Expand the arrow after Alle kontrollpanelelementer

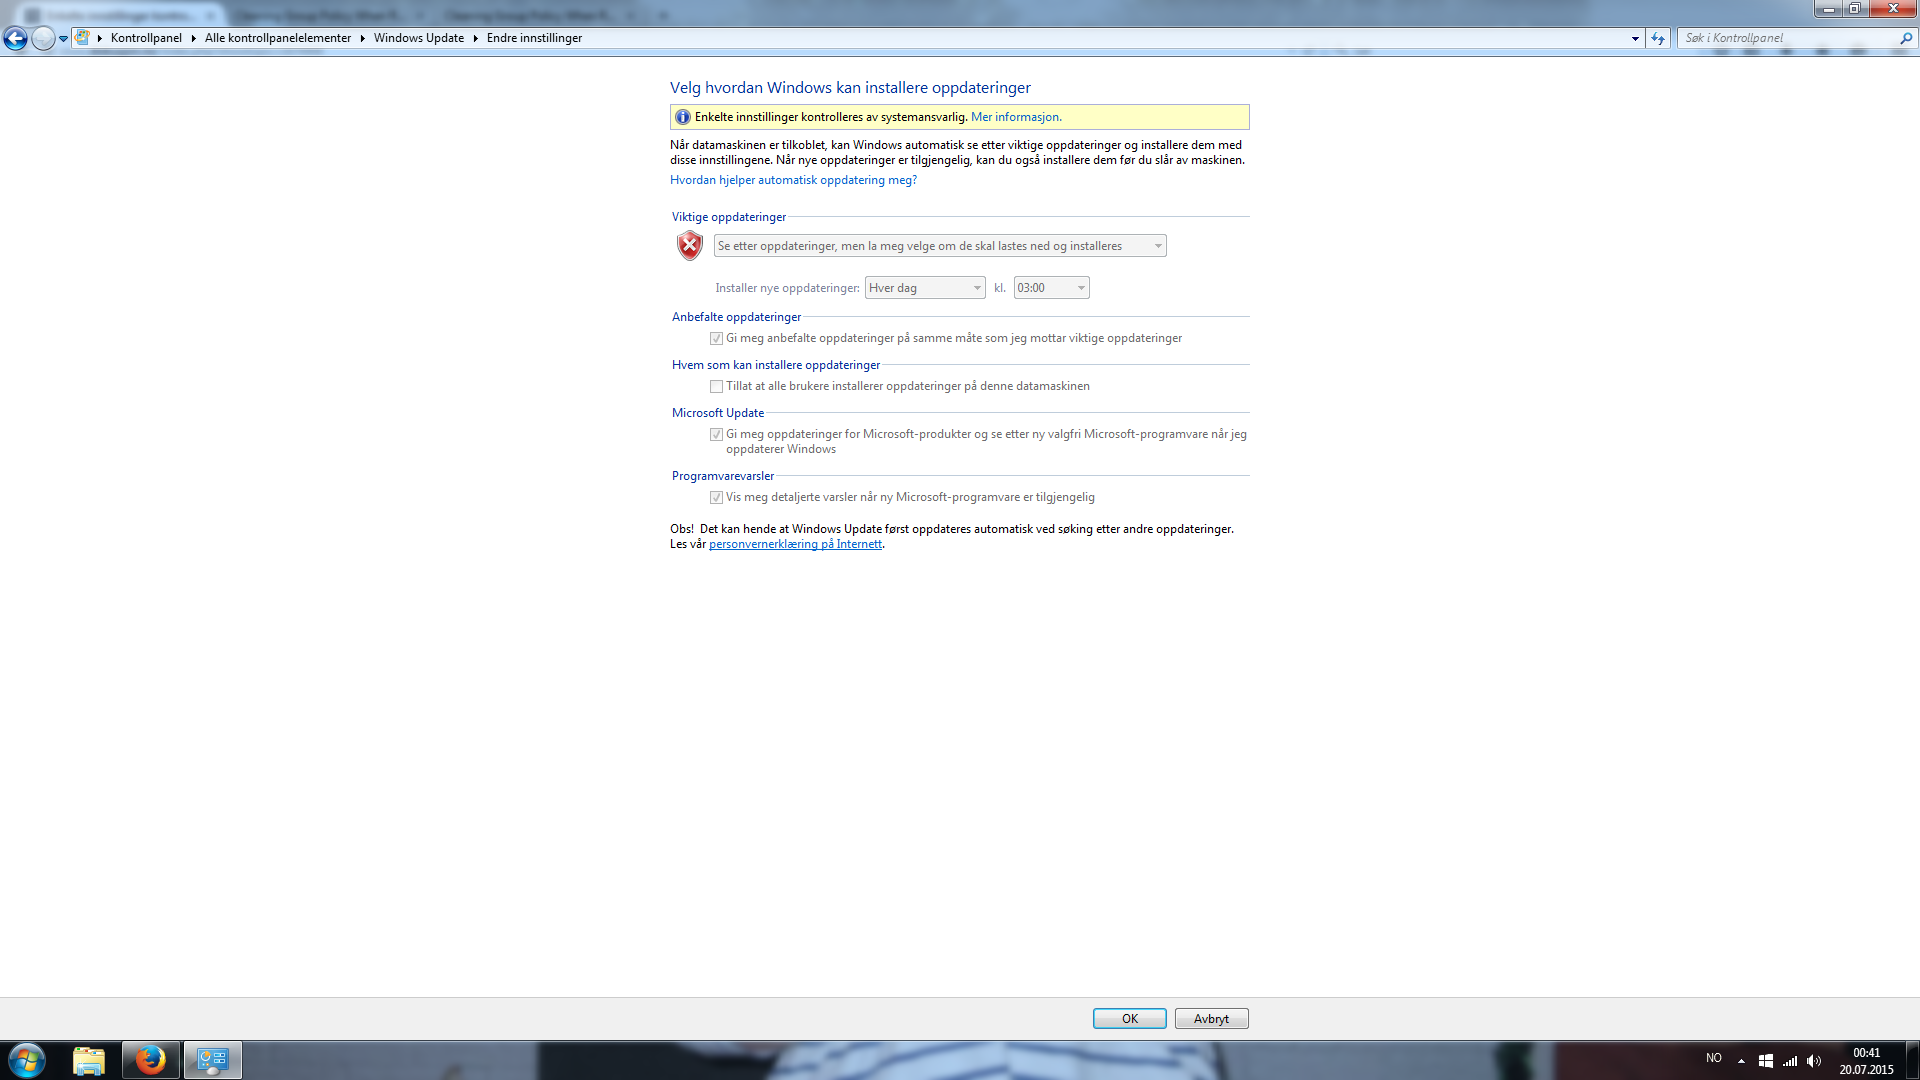point(362,38)
